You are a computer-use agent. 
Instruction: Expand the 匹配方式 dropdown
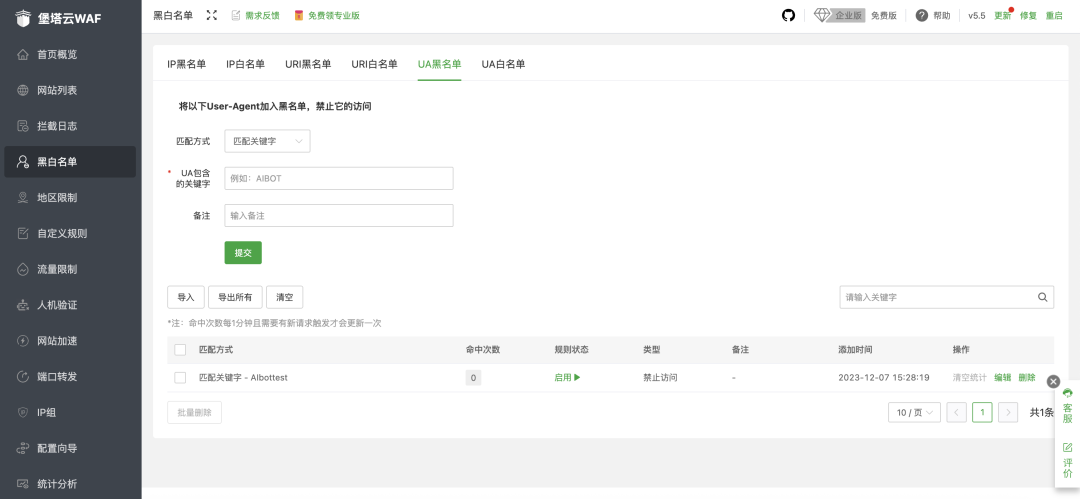point(267,141)
